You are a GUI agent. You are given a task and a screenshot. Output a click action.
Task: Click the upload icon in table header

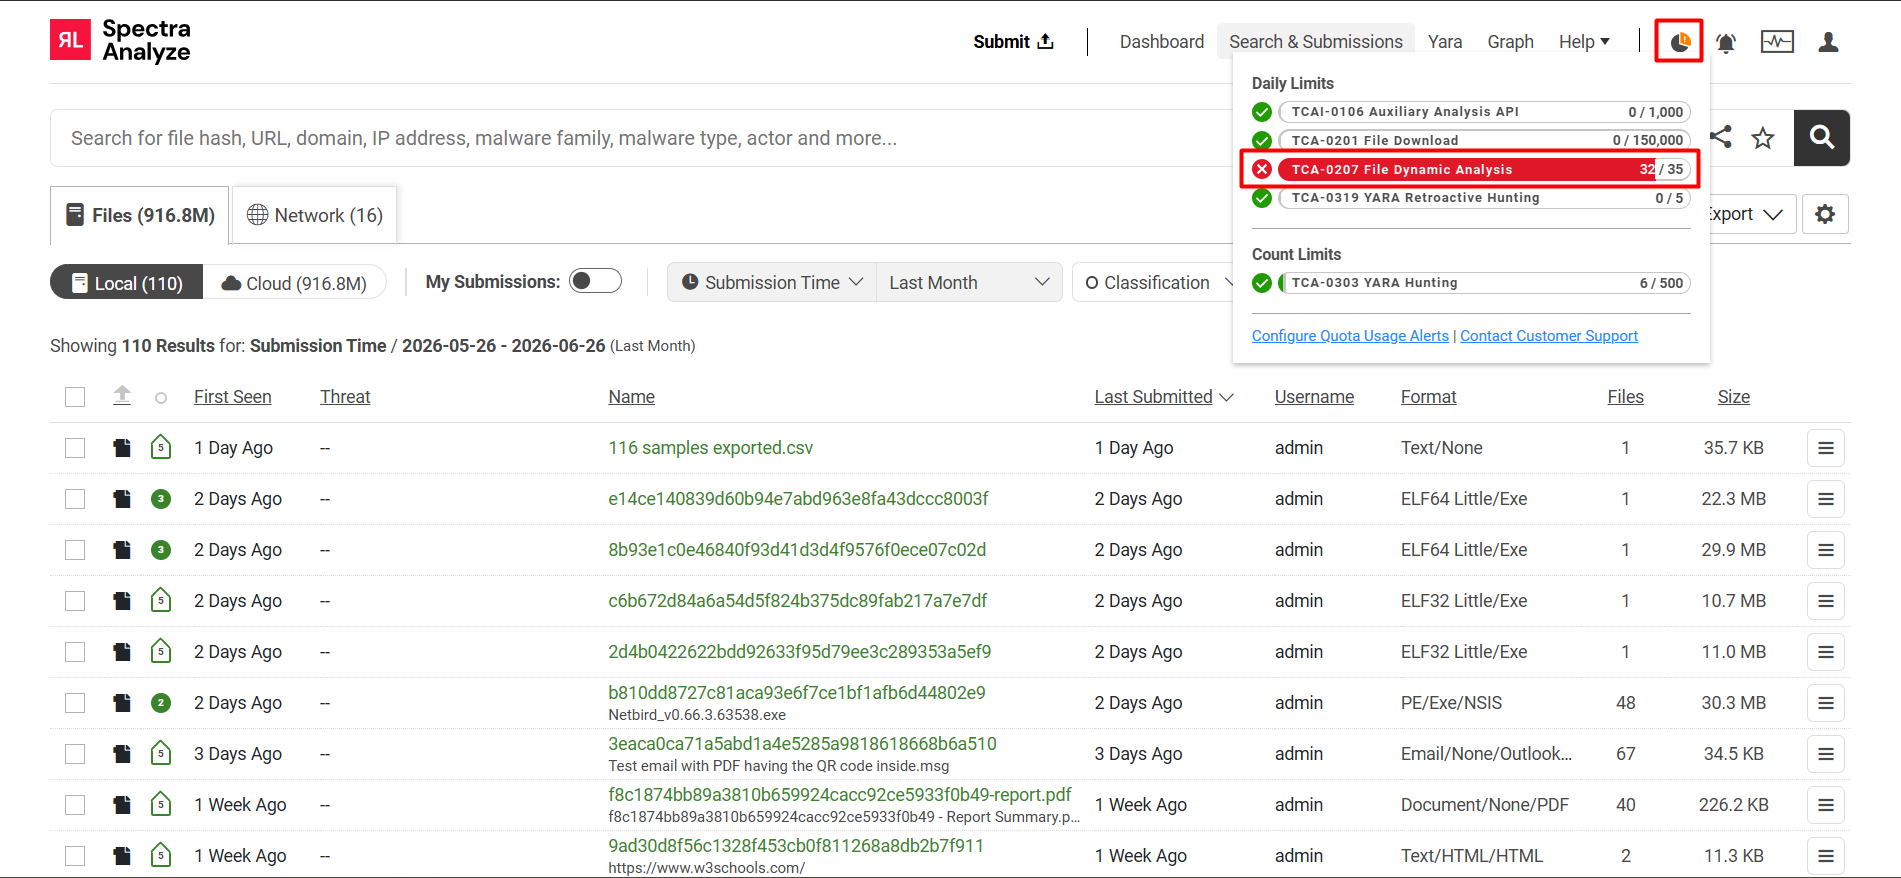pos(122,396)
